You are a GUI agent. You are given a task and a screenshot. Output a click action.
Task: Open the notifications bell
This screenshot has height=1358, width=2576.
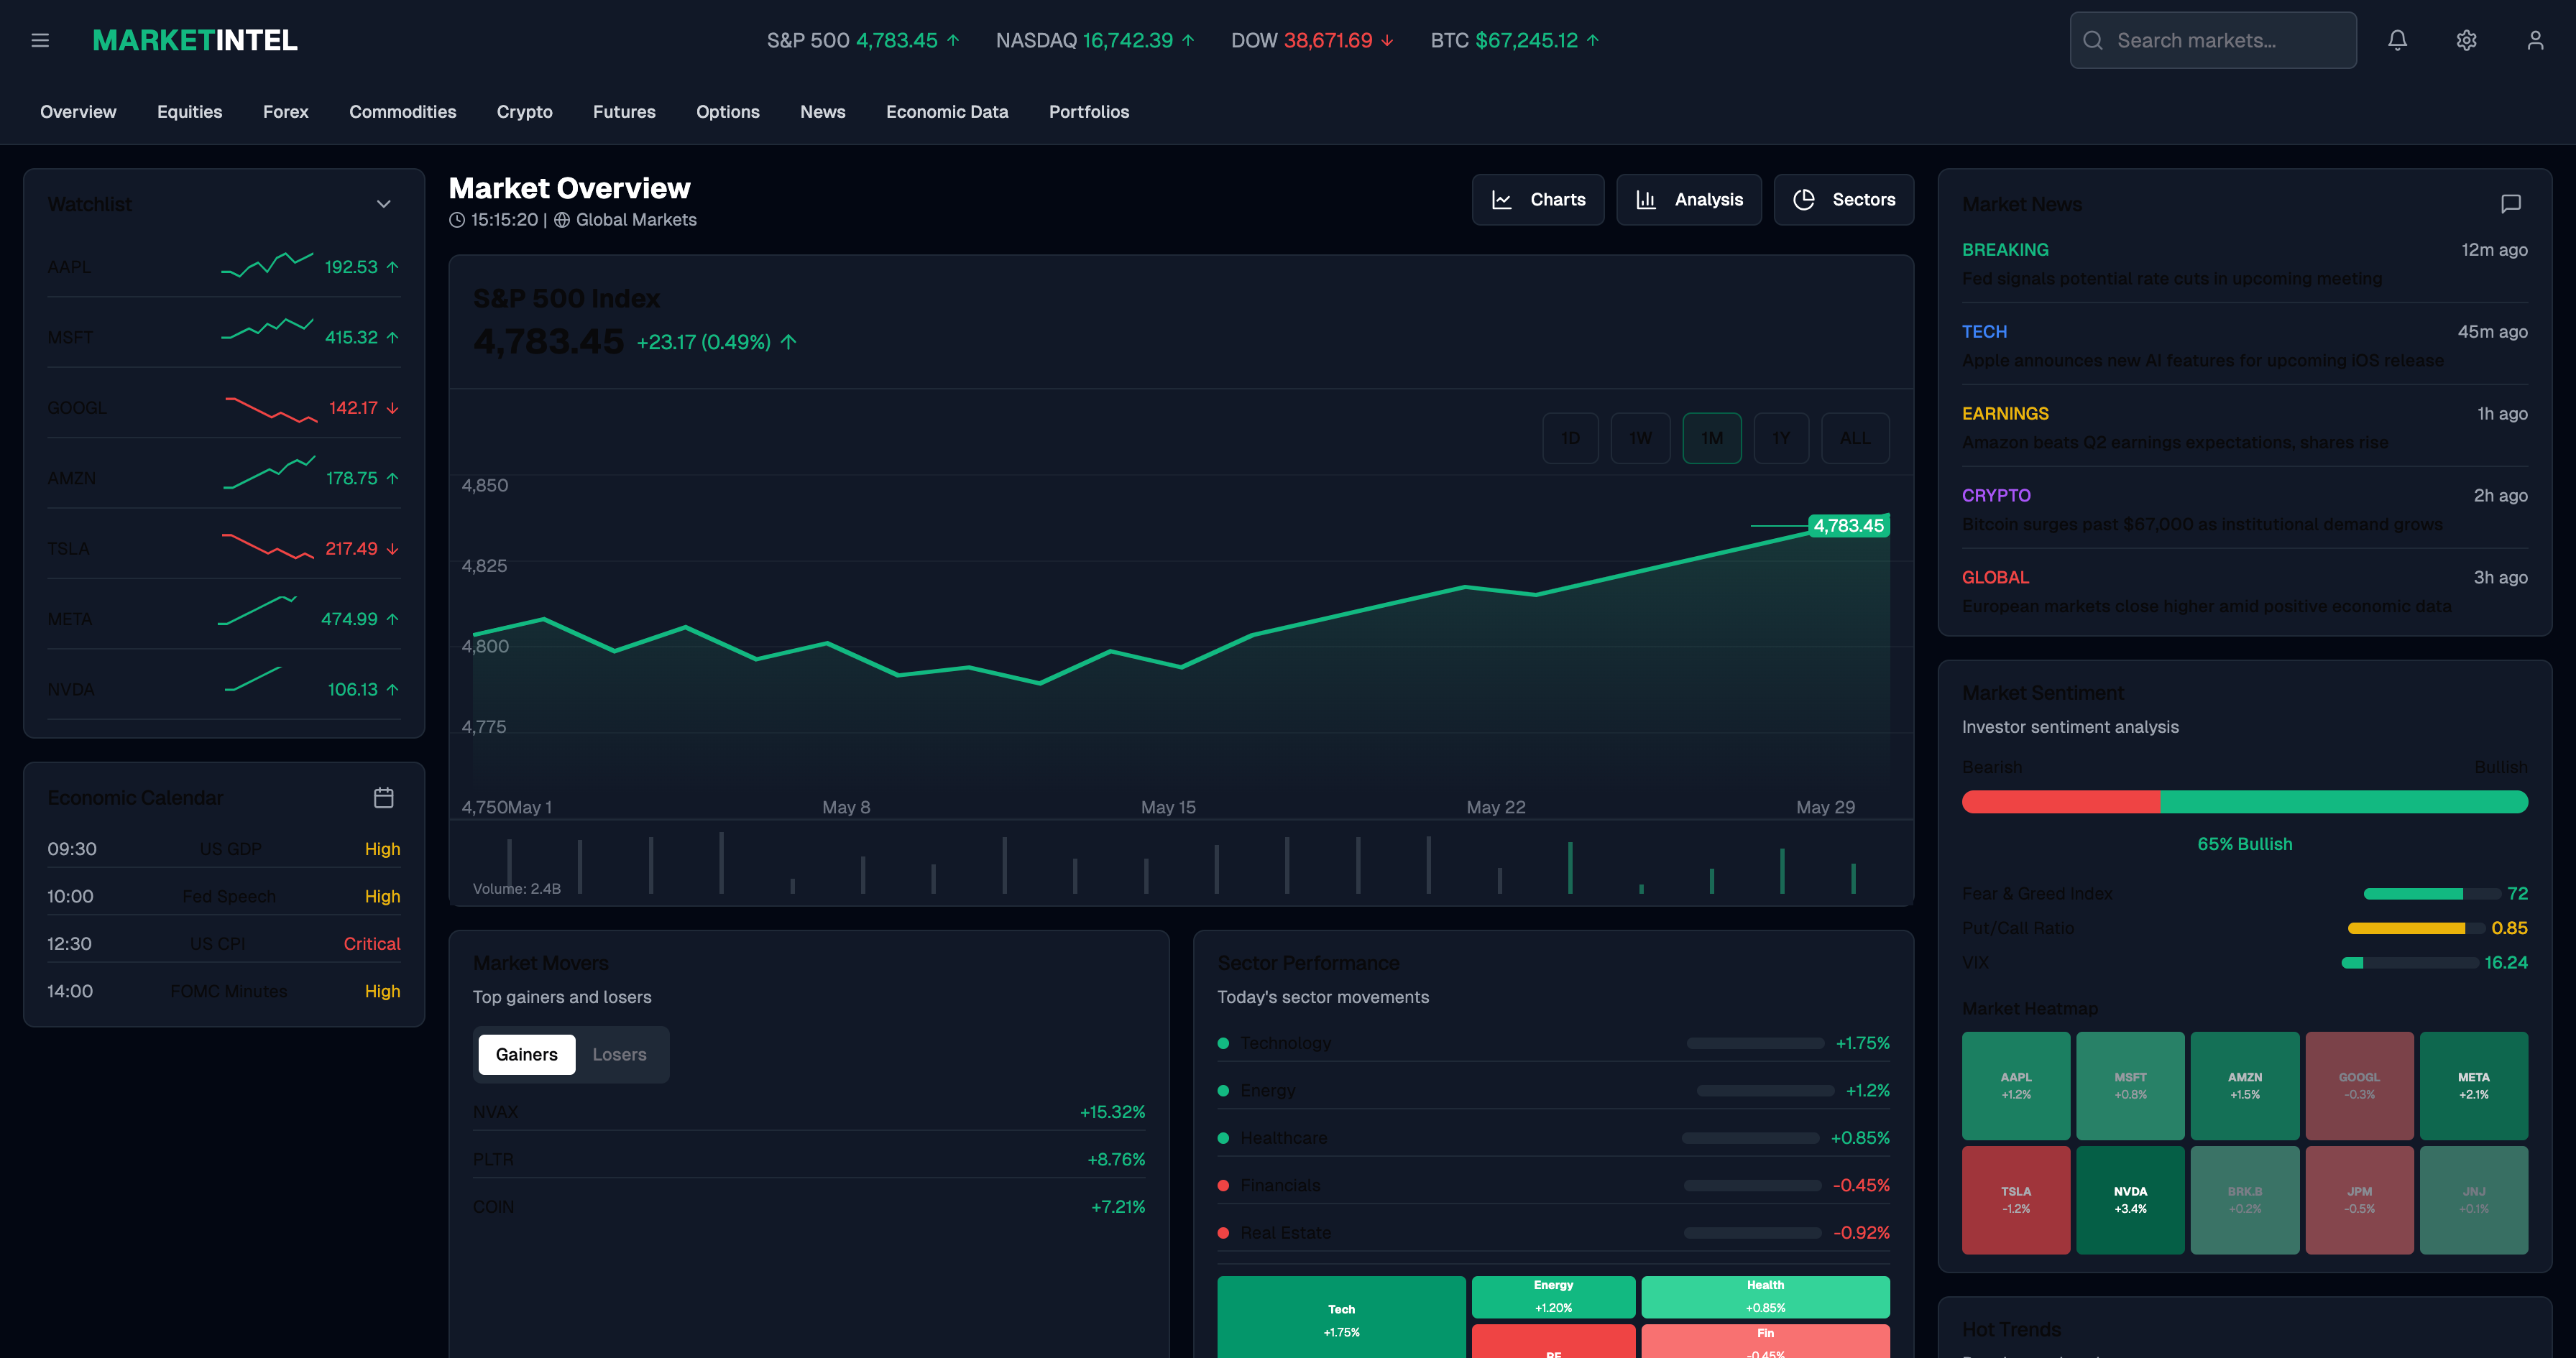[x=2398, y=40]
